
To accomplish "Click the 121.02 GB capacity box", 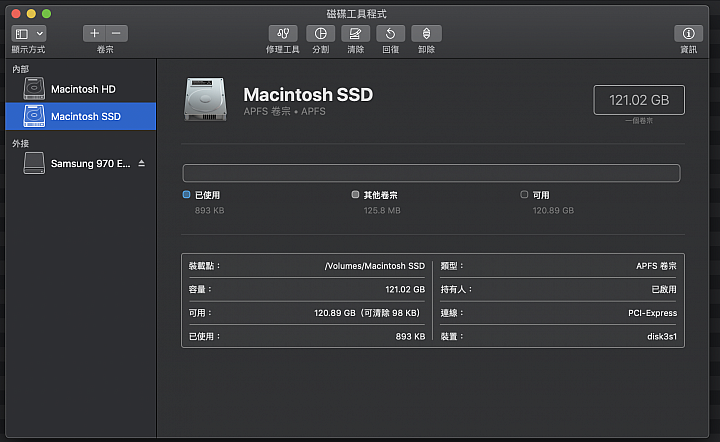I will pyautogui.click(x=639, y=100).
